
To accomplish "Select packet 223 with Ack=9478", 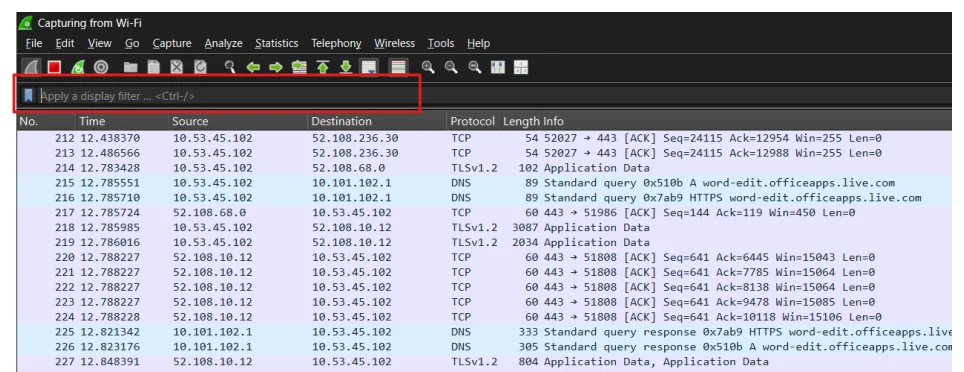I will pyautogui.click(x=484, y=302).
